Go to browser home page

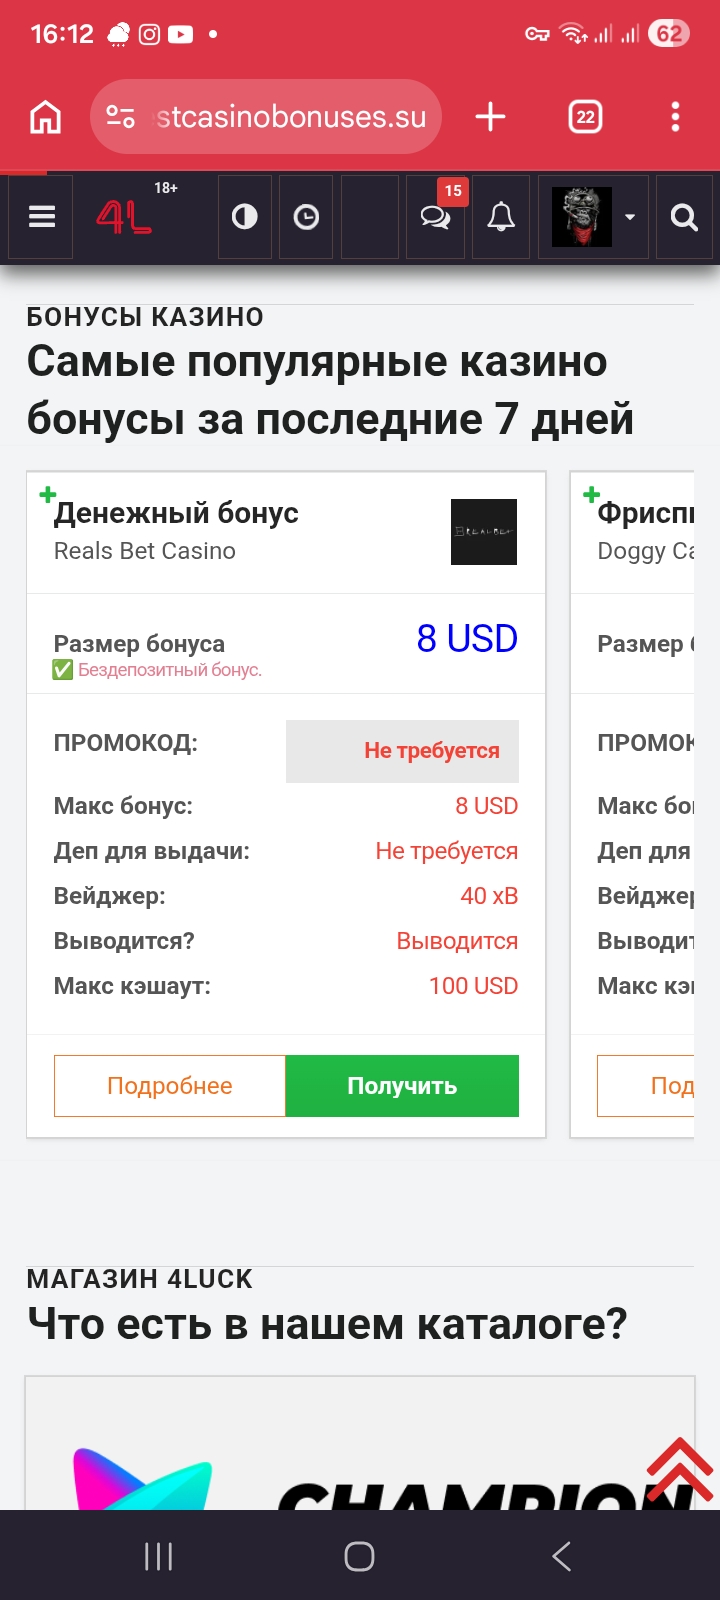point(45,117)
